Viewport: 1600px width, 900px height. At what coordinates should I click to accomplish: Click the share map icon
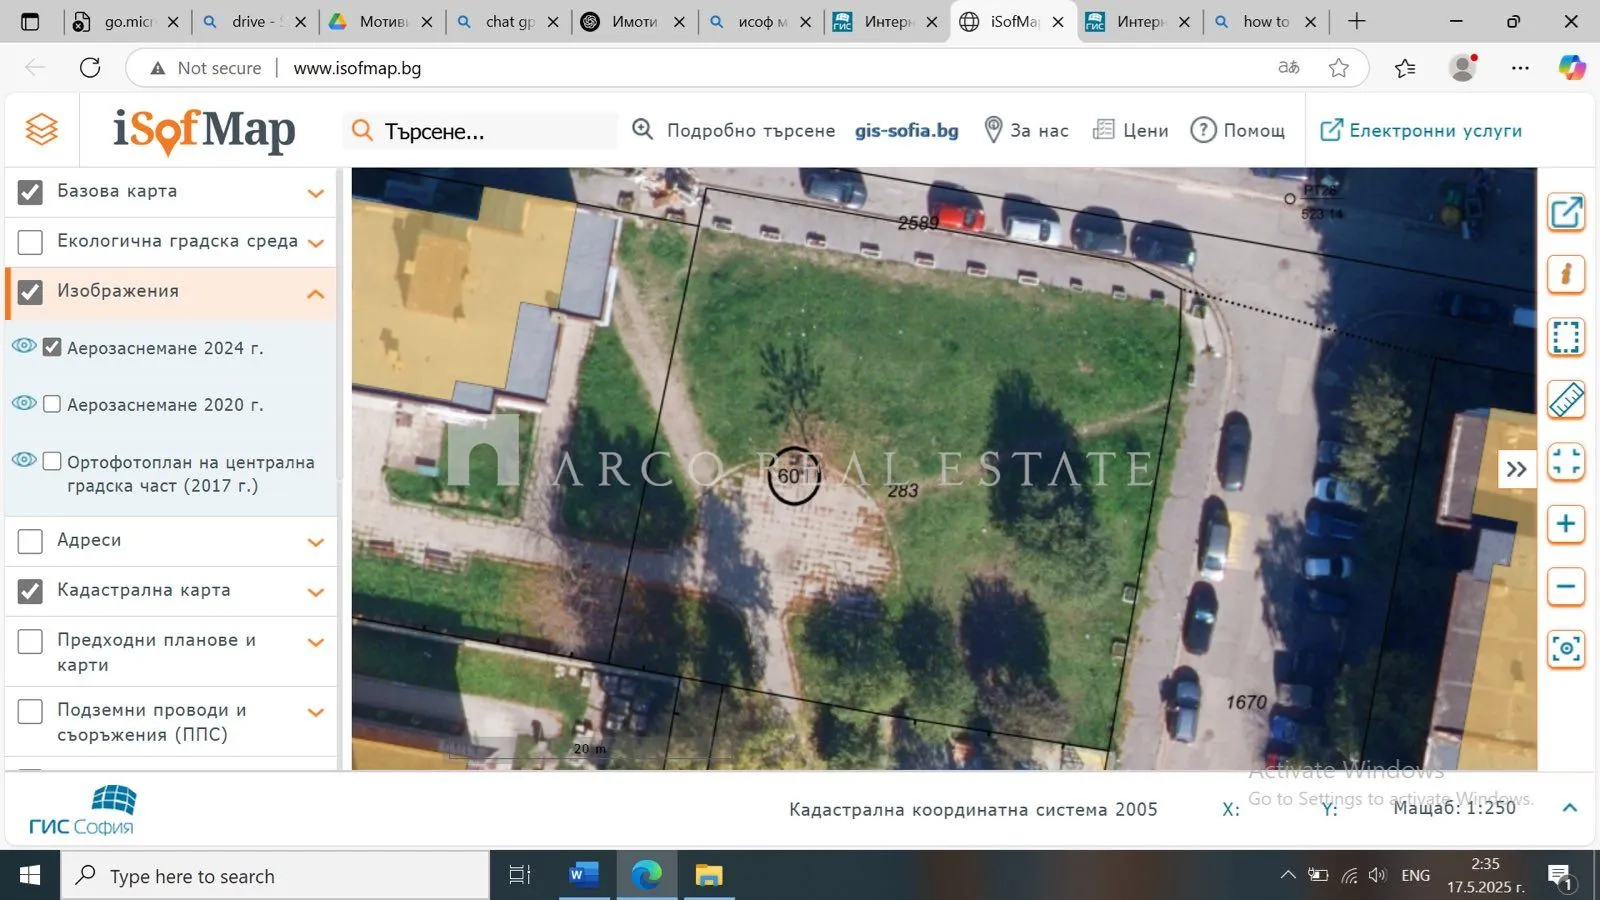1566,213
